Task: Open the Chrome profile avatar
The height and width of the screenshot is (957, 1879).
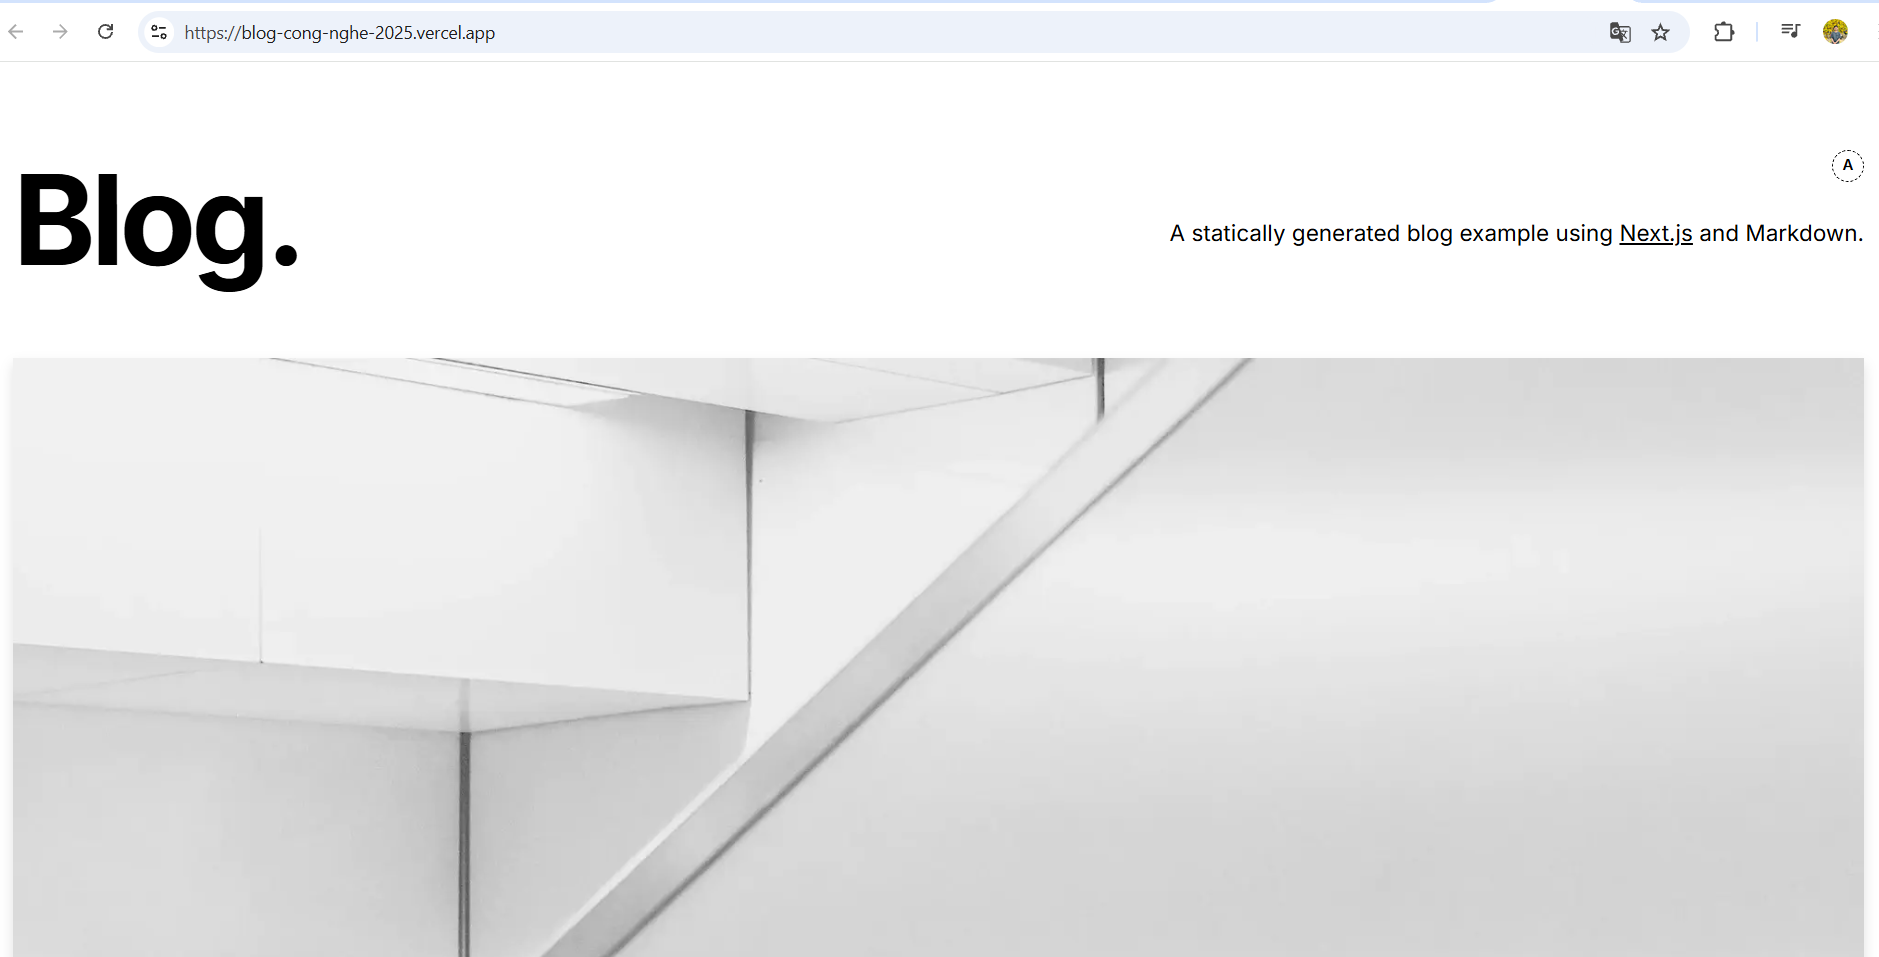Action: click(1835, 32)
